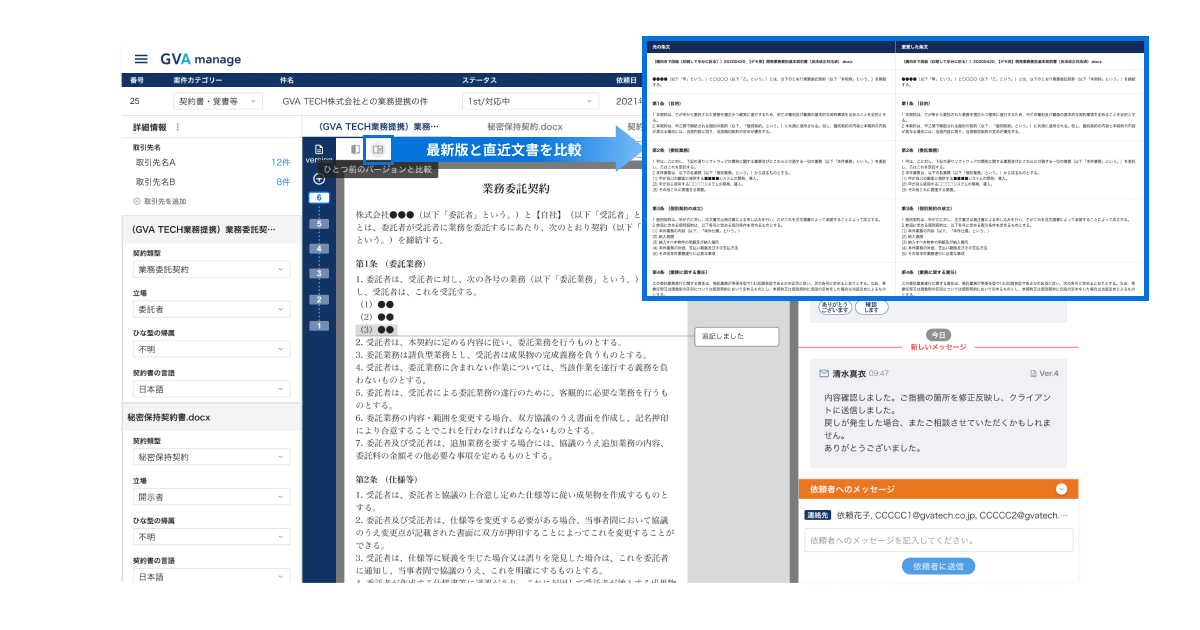Open the 詳細情報 three-dot options menu
Screen dimensions: 1200x630
(178, 127)
